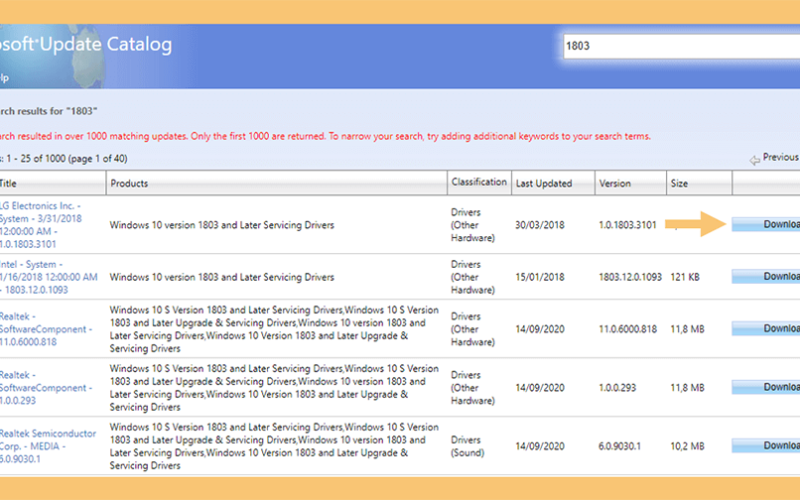Select the 30/03/2018 last updated cell
Screen dimensions: 800x500
click(x=540, y=225)
